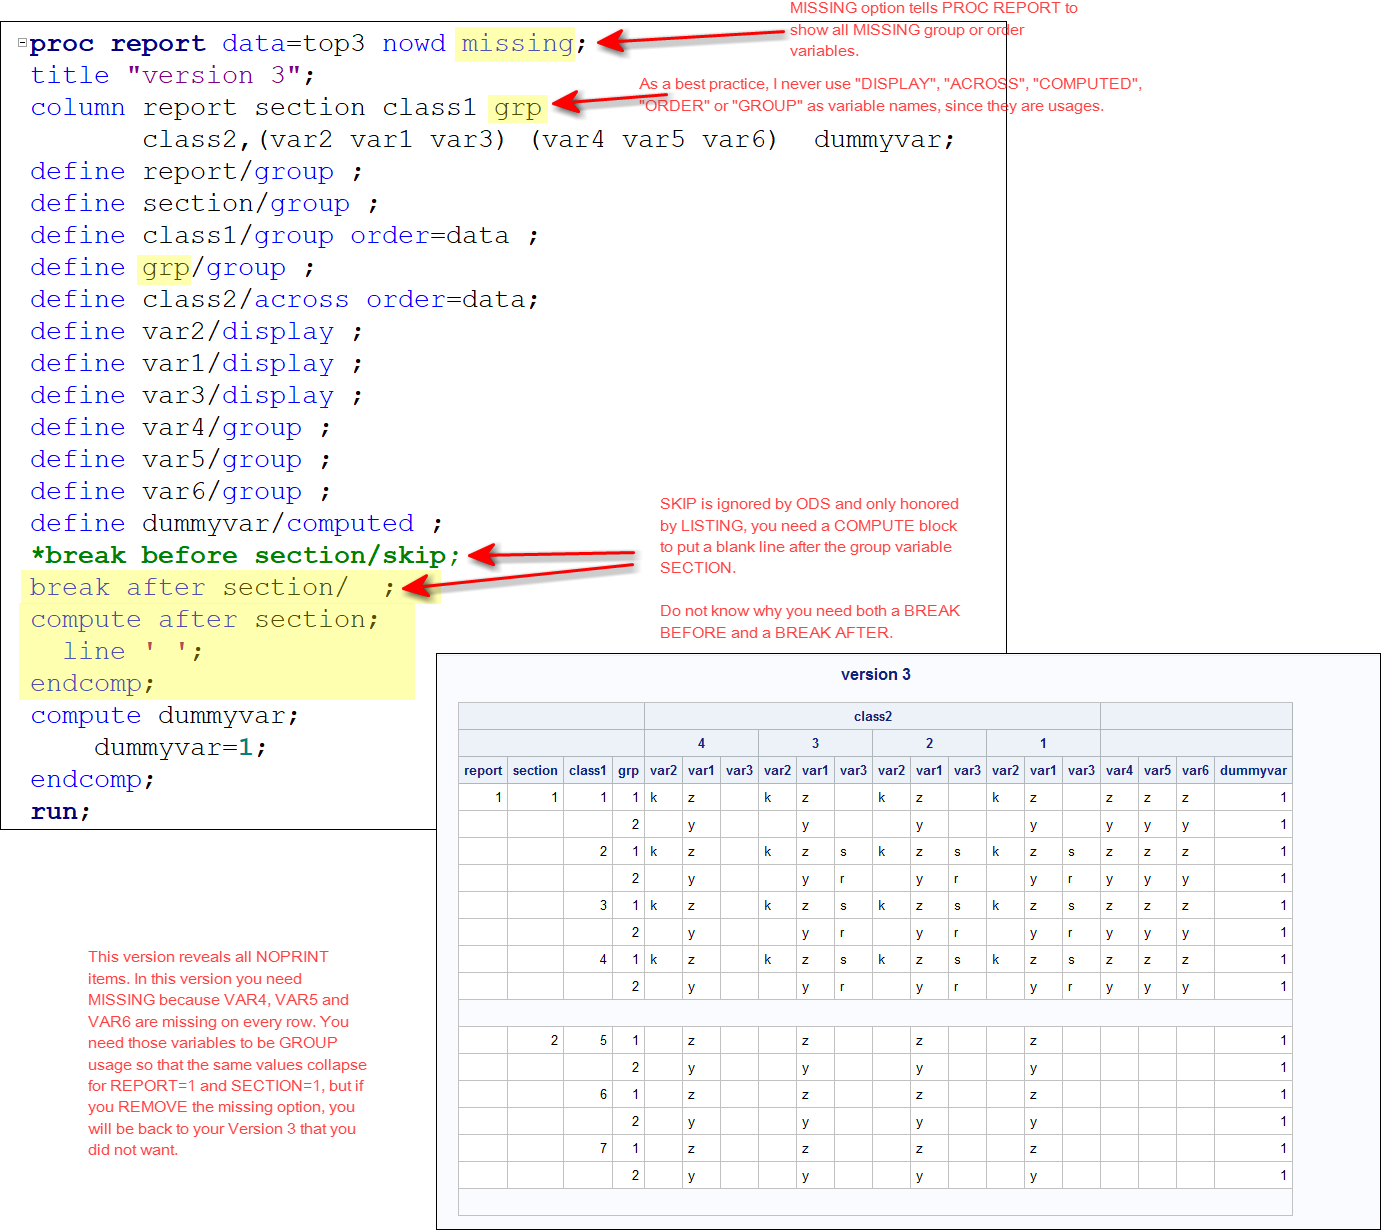The width and height of the screenshot is (1381, 1230).
Task: Click the version 3 table title
Action: click(876, 674)
